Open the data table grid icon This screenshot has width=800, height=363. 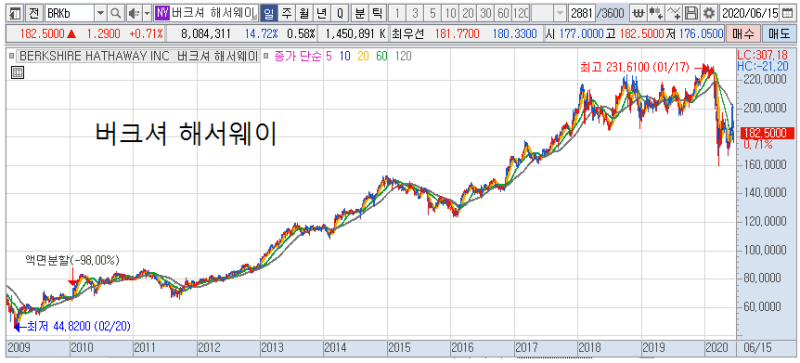pyautogui.click(x=17, y=73)
